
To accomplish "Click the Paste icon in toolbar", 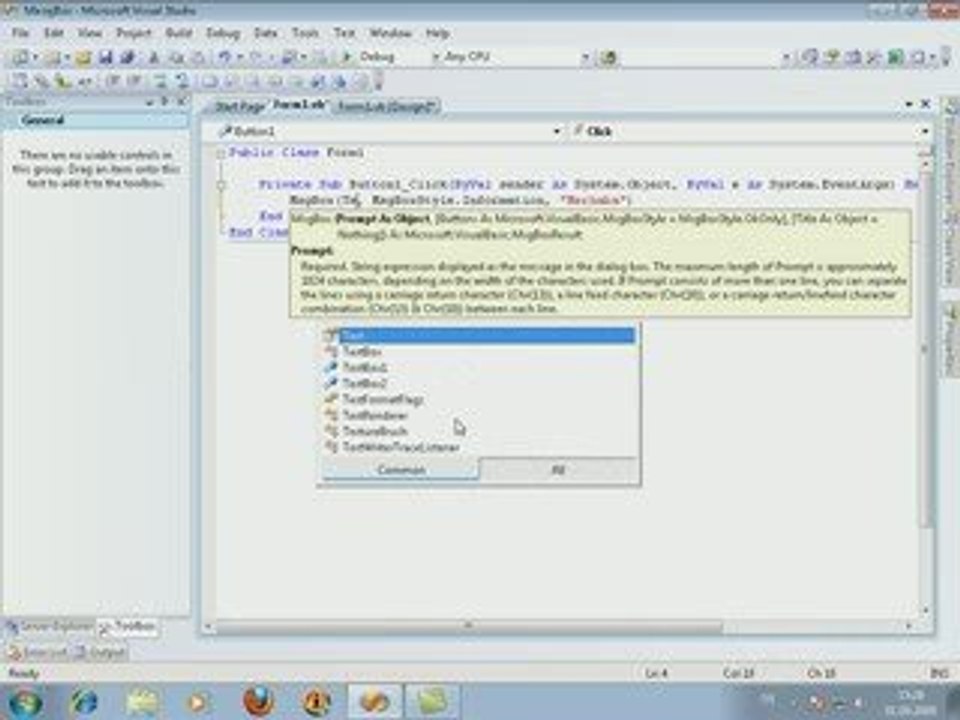I will tap(199, 58).
